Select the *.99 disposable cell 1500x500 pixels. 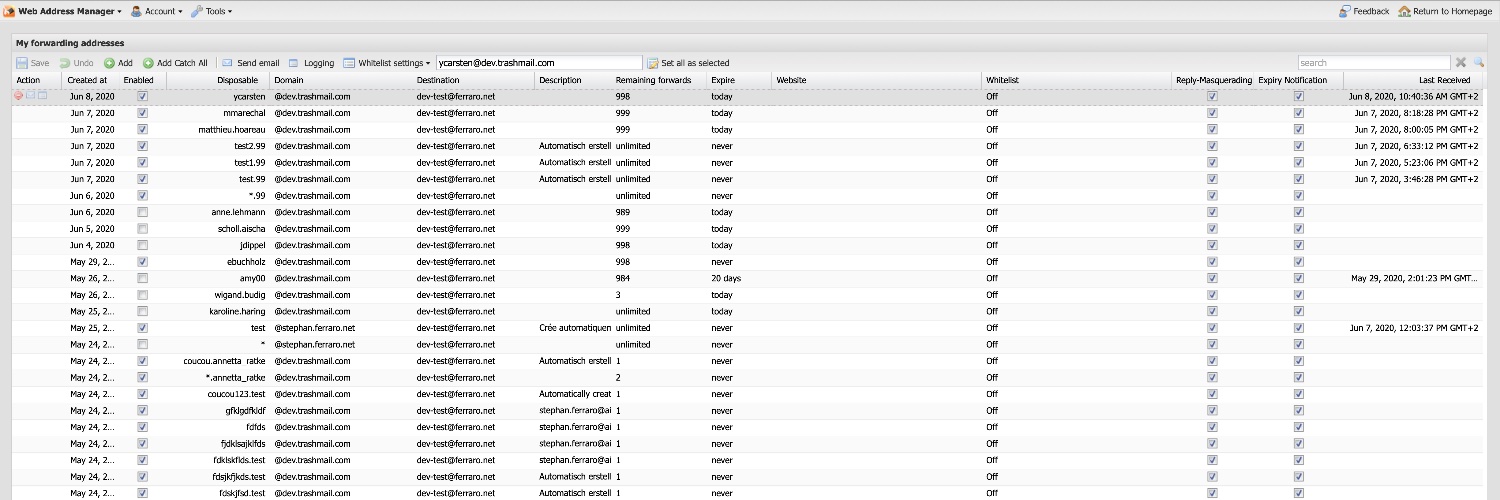click(x=258, y=196)
